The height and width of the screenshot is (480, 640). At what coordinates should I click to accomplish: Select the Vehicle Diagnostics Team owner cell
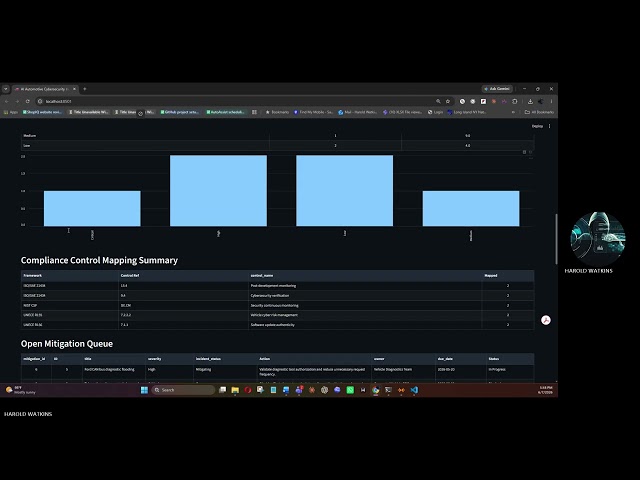(x=403, y=371)
